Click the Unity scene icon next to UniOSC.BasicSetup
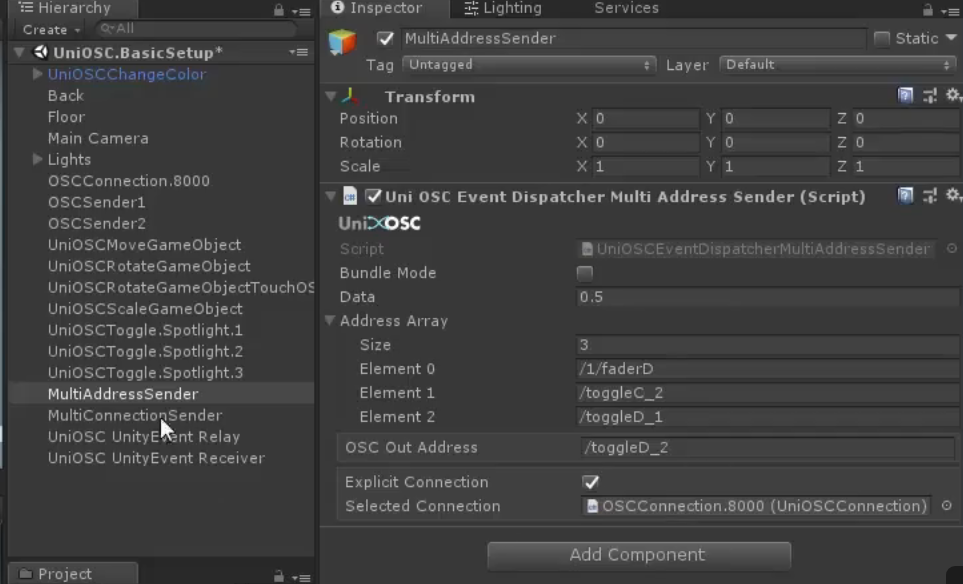 pyautogui.click(x=41, y=52)
